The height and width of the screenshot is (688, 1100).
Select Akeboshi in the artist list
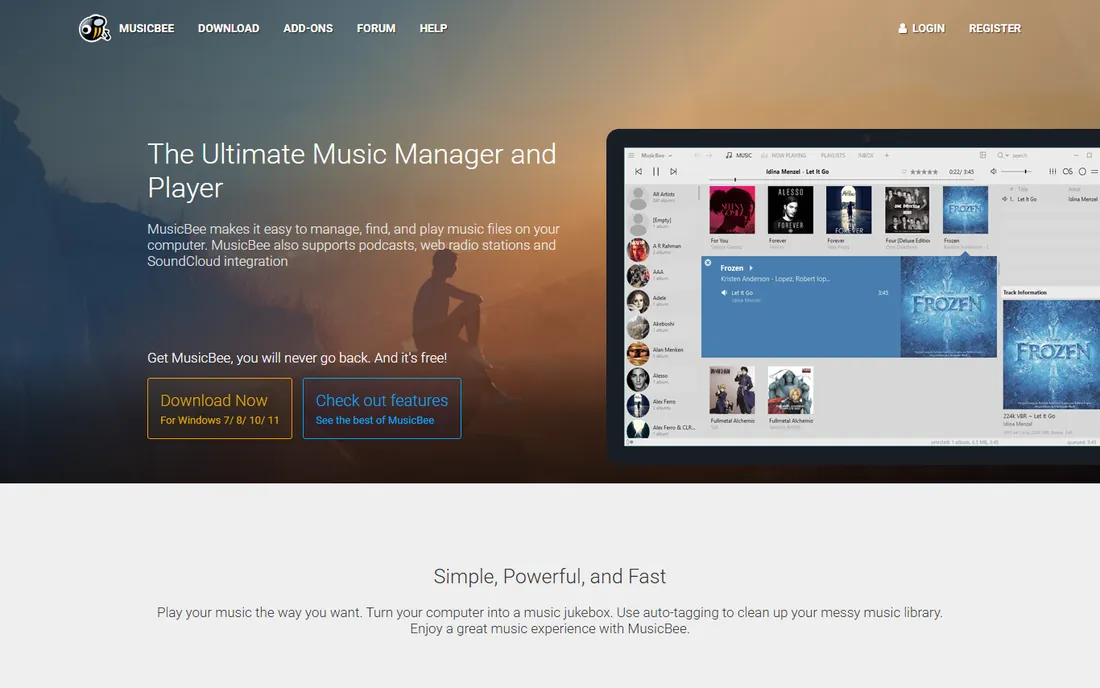coord(662,327)
